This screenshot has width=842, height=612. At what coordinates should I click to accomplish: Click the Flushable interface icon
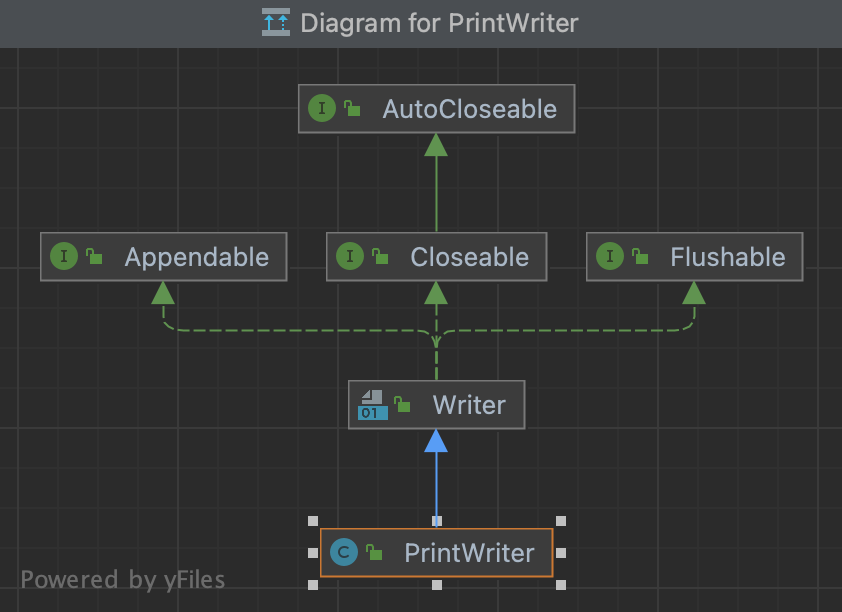point(610,257)
